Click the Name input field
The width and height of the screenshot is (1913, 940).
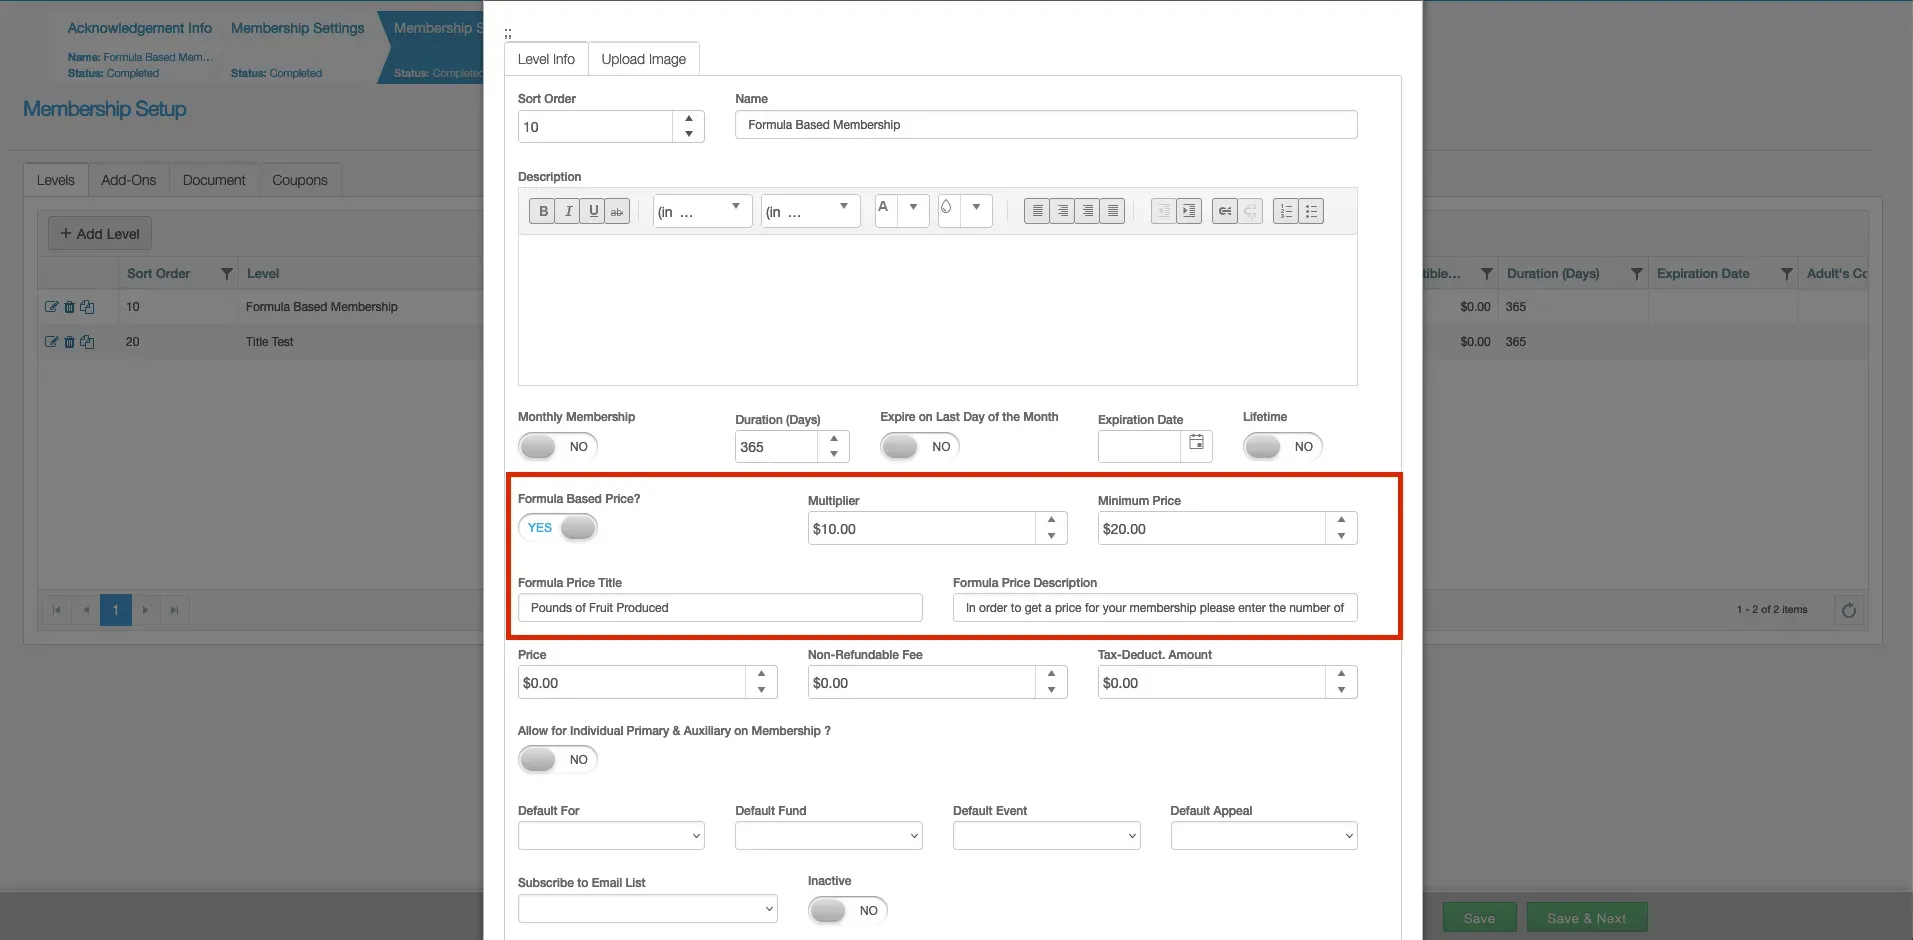pyautogui.click(x=1046, y=125)
